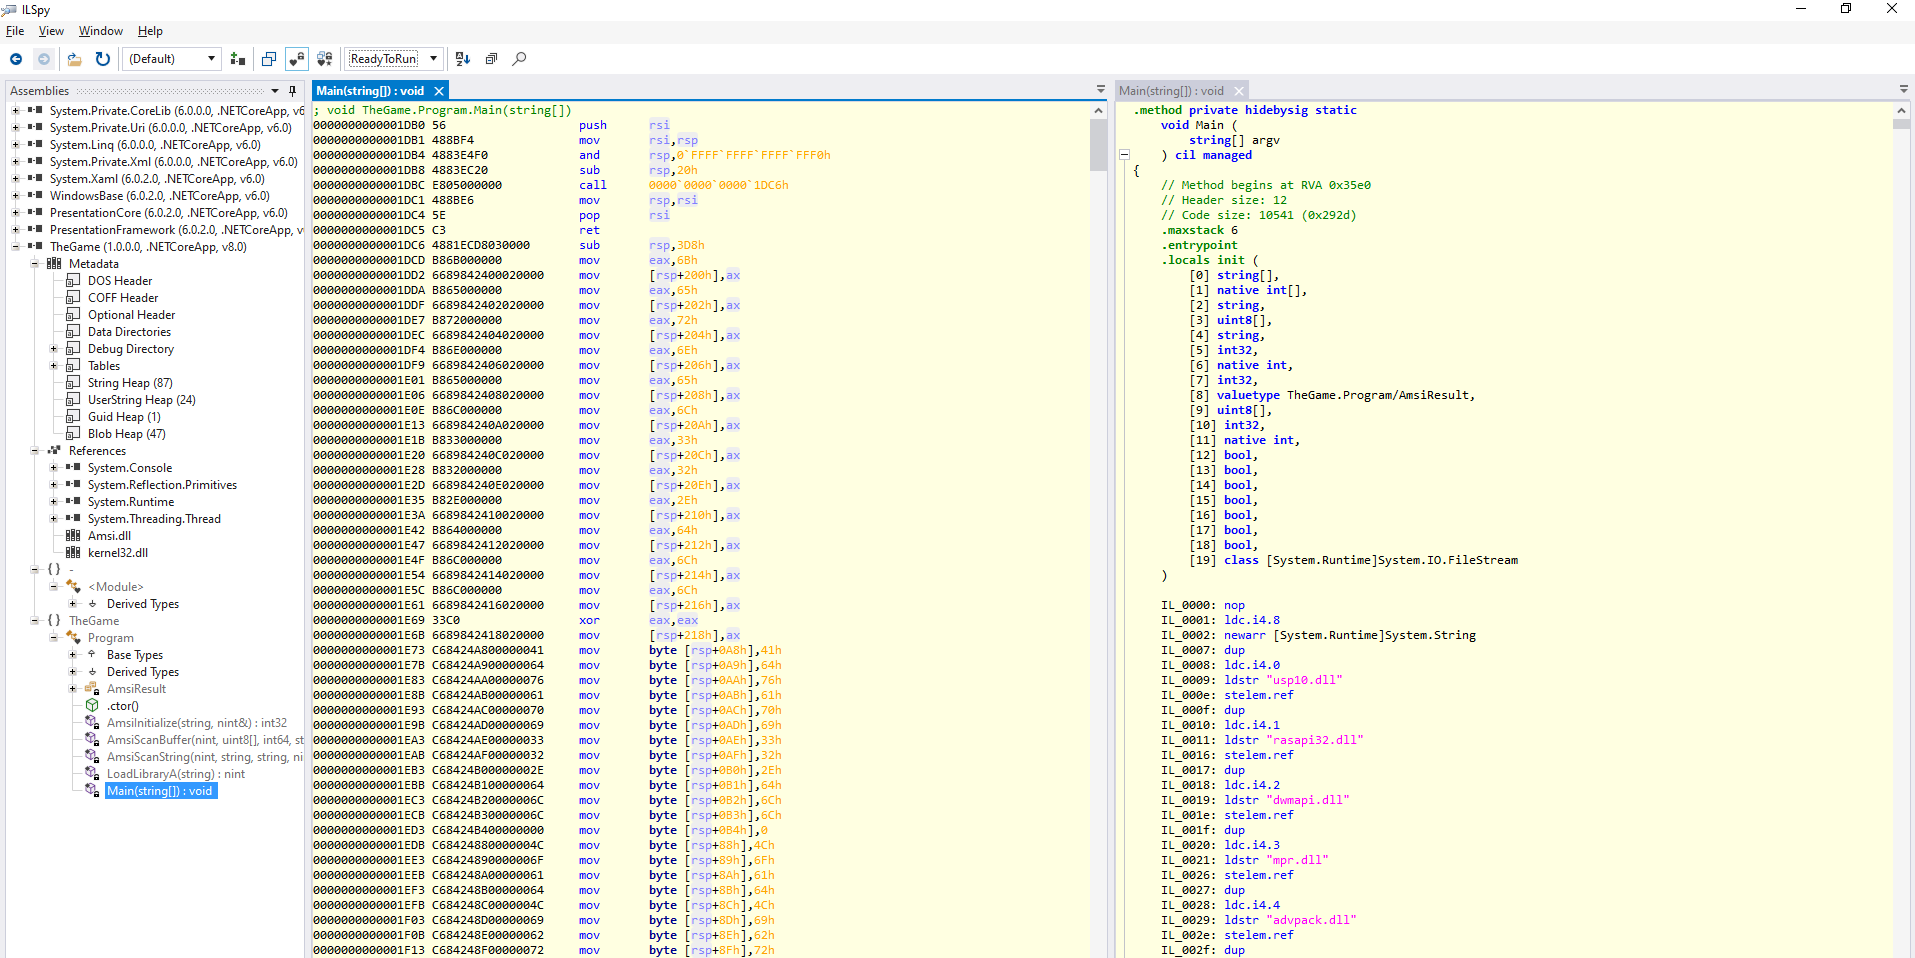Image resolution: width=1915 pixels, height=958 pixels.
Task: Click the LoadLibraryA method icon
Action: pyautogui.click(x=92, y=774)
